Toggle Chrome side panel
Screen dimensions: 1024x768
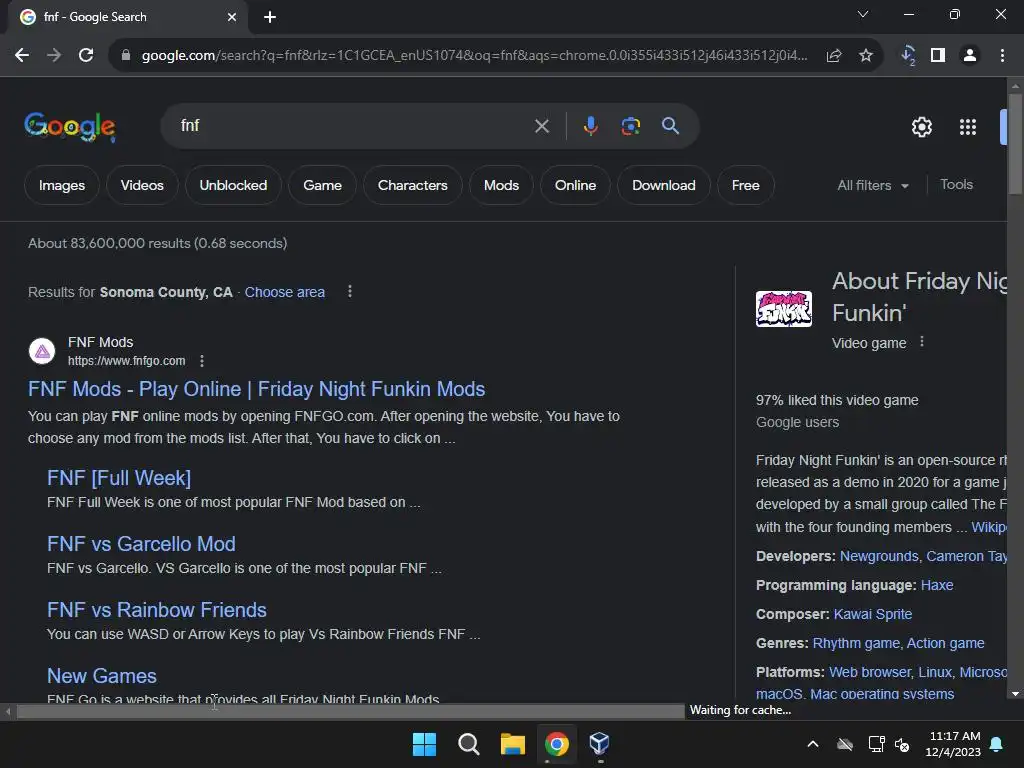[938, 56]
